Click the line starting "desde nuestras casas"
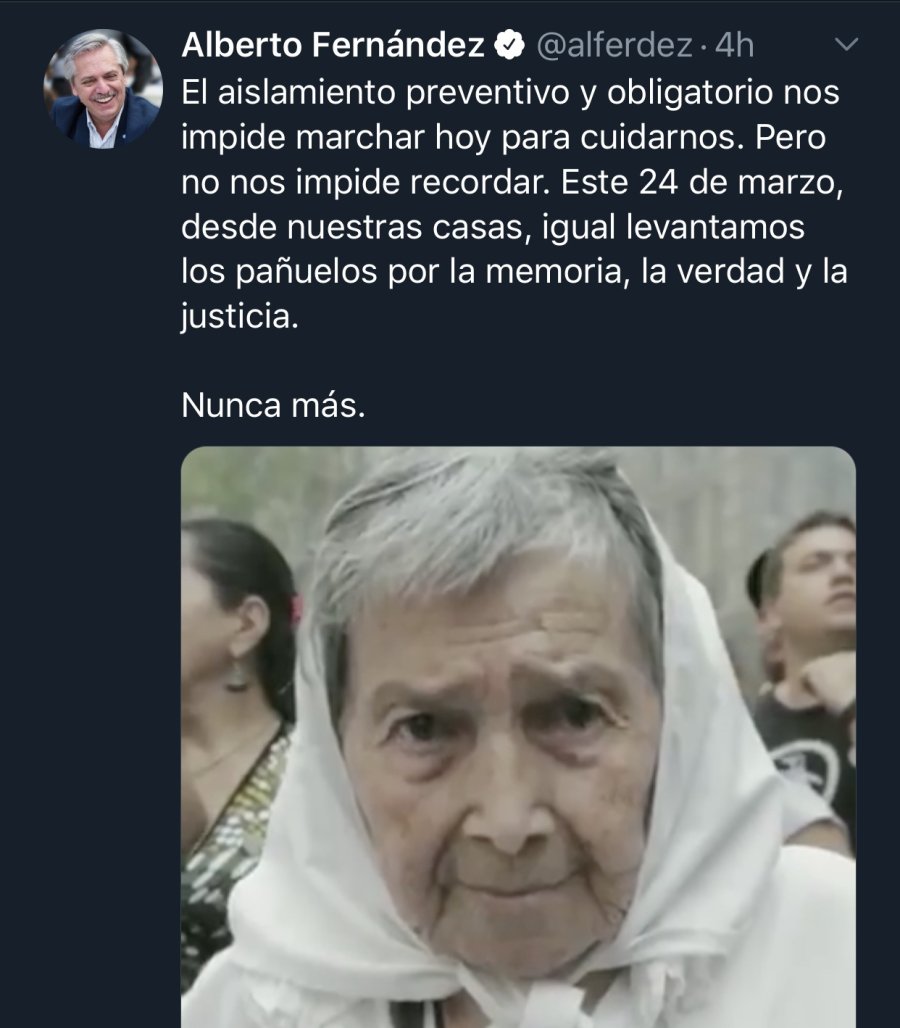Viewport: 900px width, 1028px height. [x=493, y=227]
